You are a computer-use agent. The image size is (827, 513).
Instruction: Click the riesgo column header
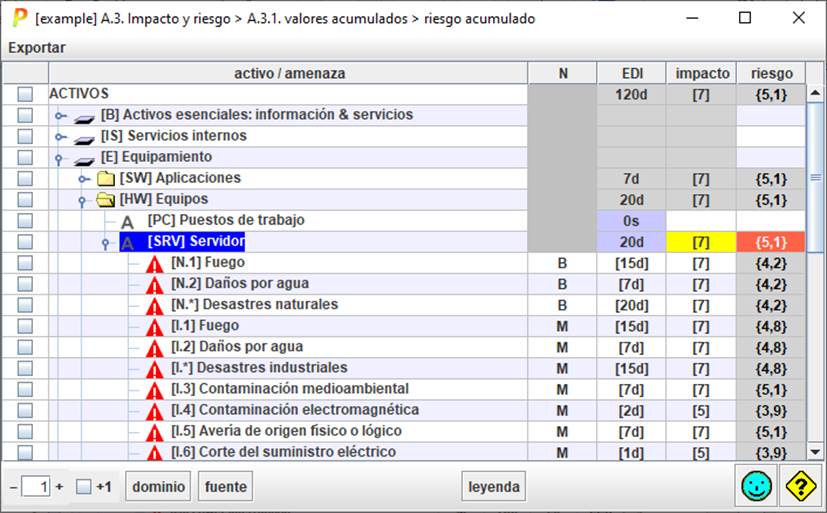point(771,73)
